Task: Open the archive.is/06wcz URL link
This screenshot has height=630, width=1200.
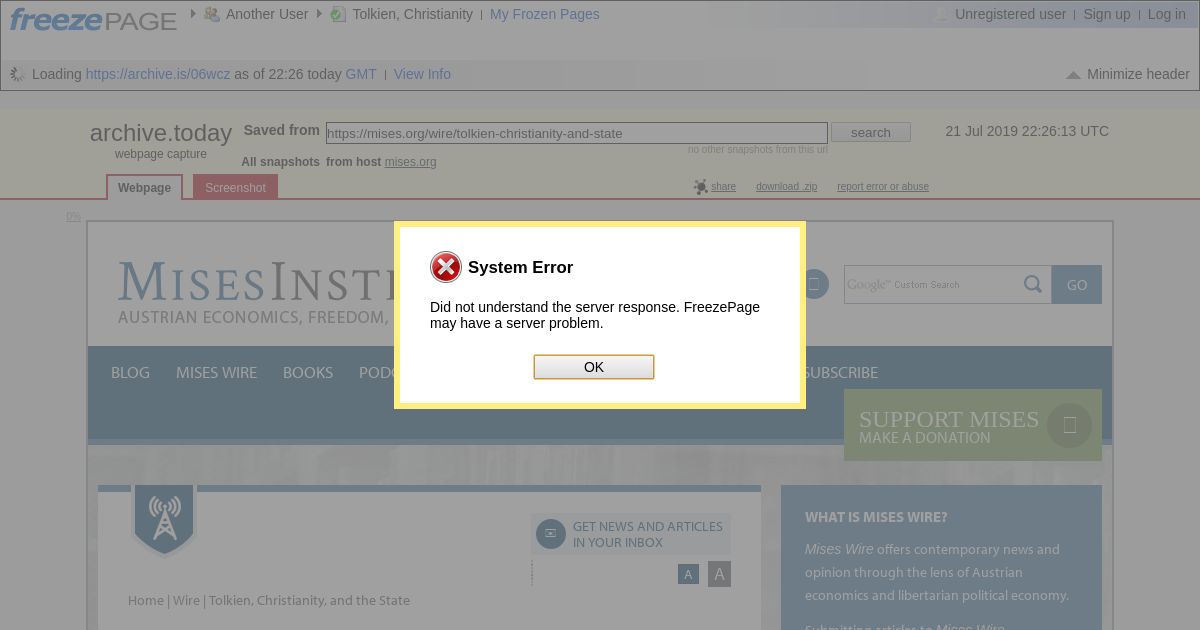Action: [158, 74]
